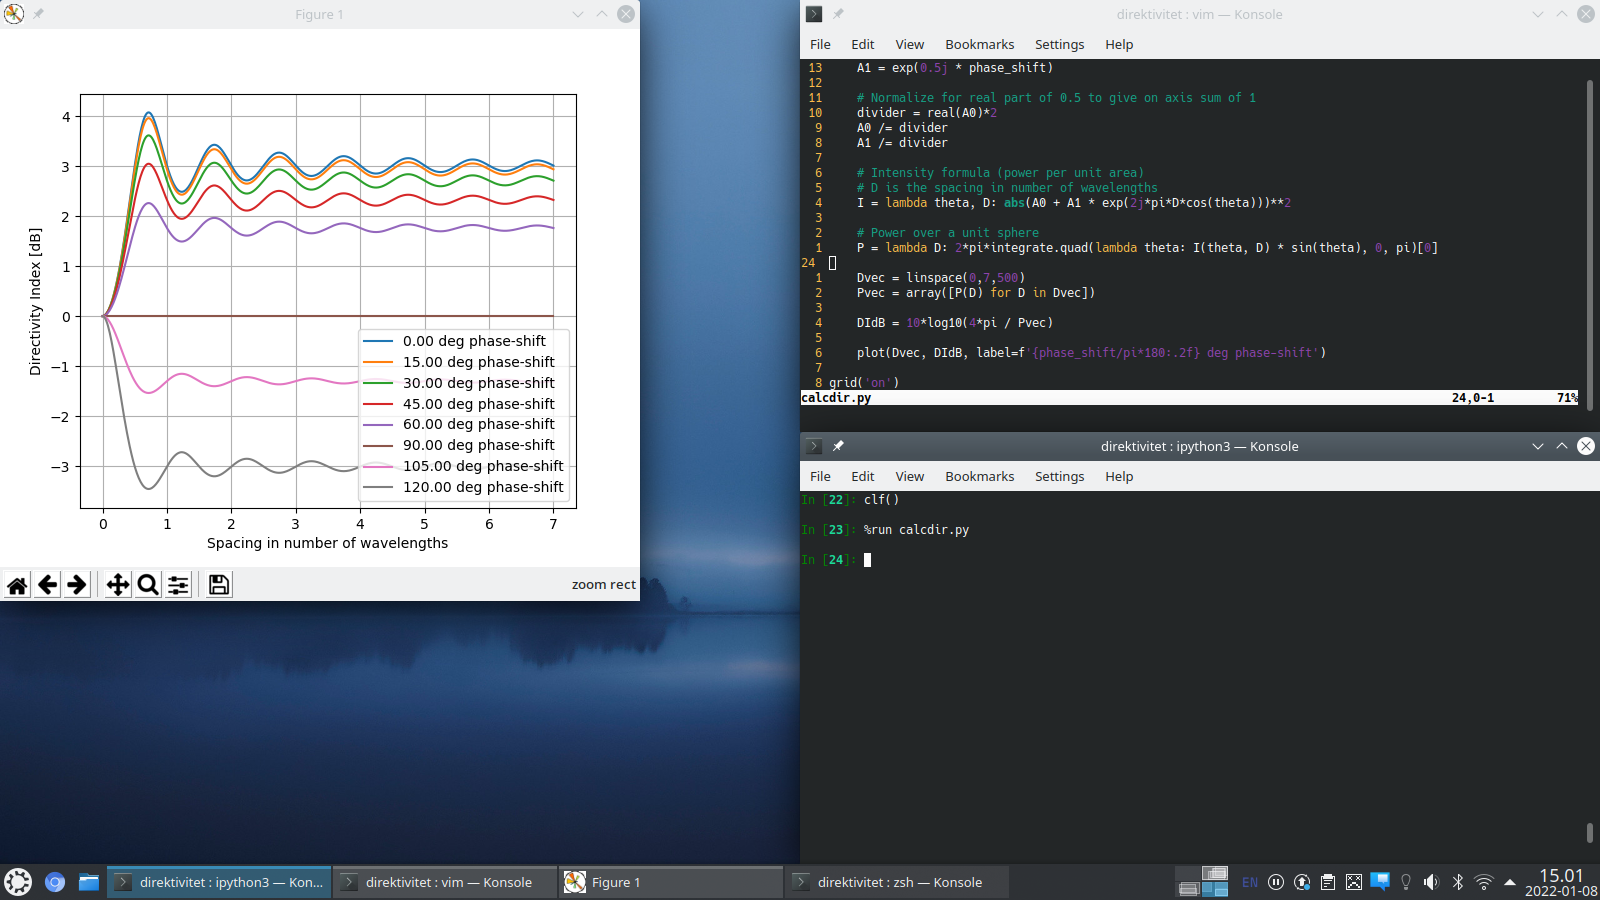Switch virtual desktops using the pager widget
The height and width of the screenshot is (900, 1600).
[1202, 882]
